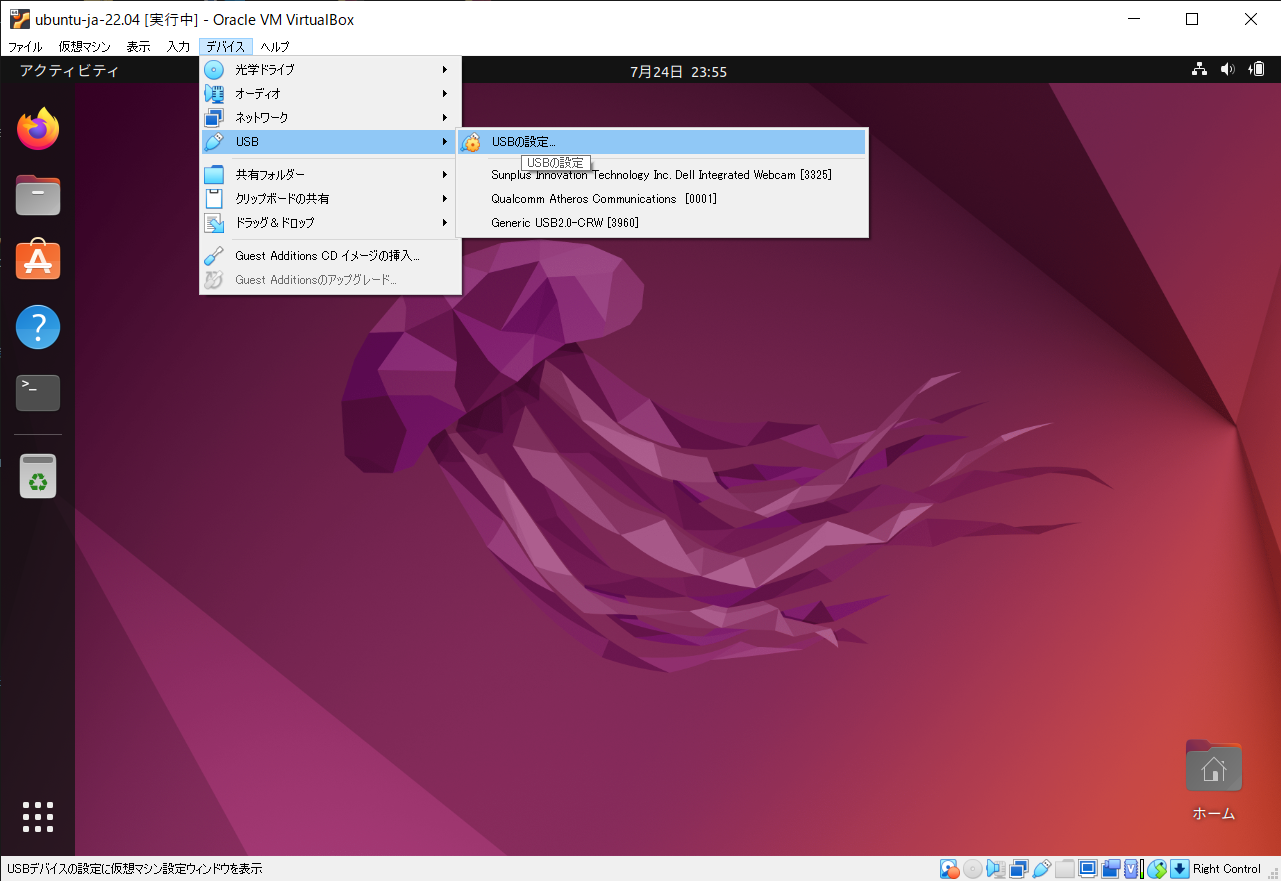Screen dimensions: 1281x881
Task: Click the optical disc icon in the デバイス menu
Action: 214,70
